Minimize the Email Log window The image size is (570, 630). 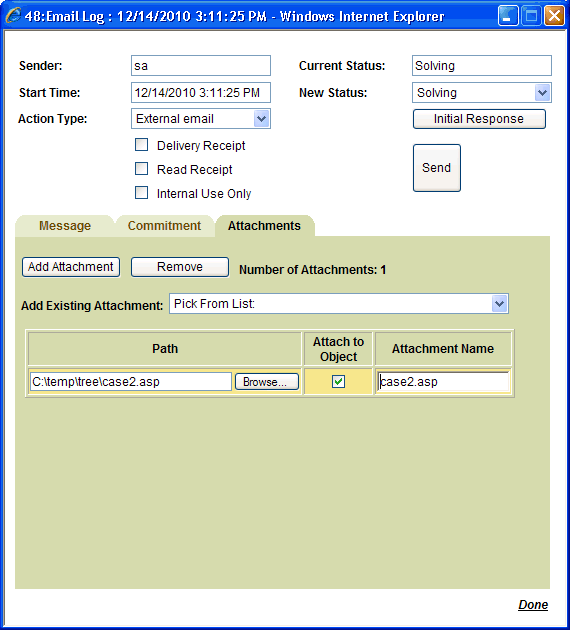click(508, 16)
